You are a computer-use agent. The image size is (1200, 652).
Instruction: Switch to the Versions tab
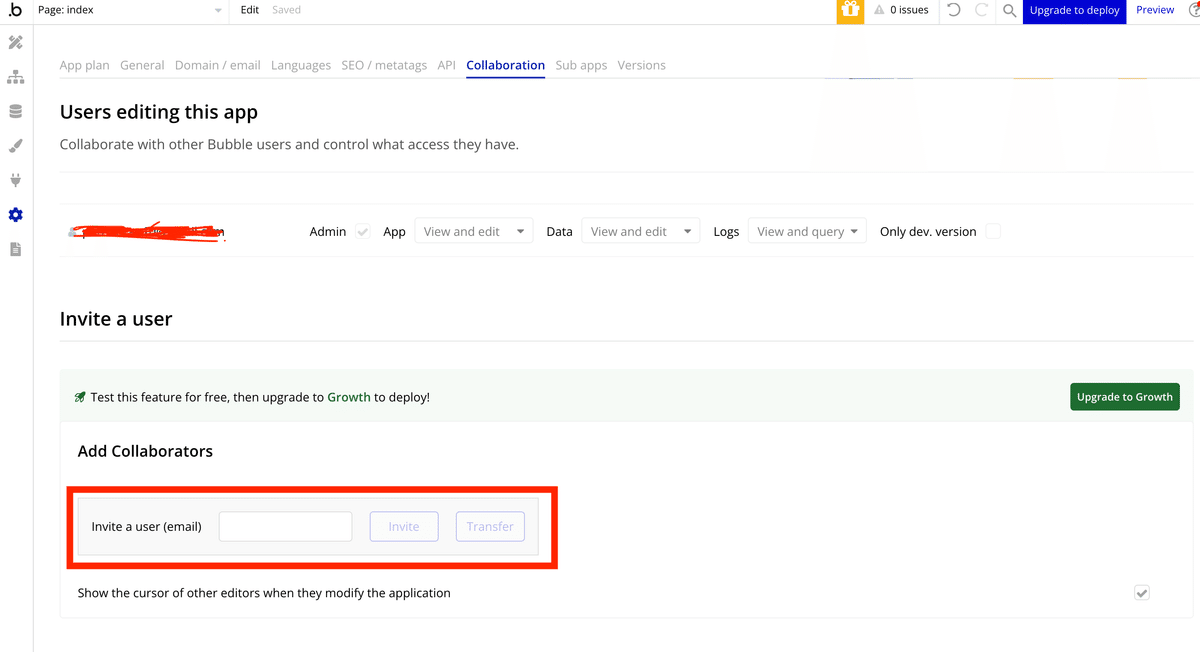641,65
